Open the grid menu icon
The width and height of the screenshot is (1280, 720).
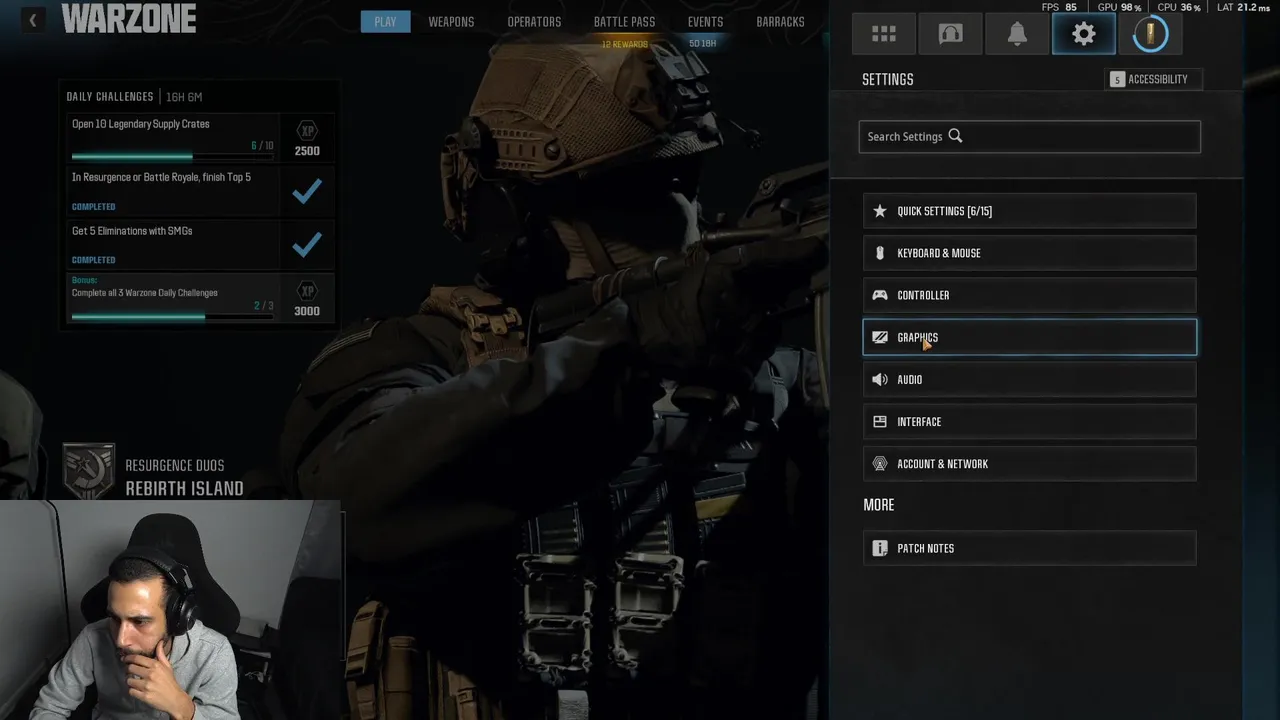884,34
